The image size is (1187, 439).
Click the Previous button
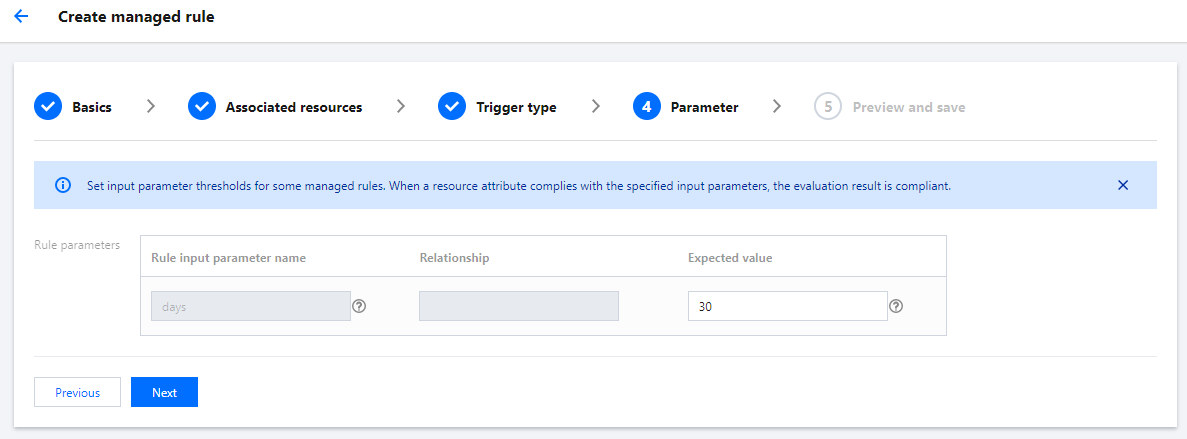click(x=77, y=392)
